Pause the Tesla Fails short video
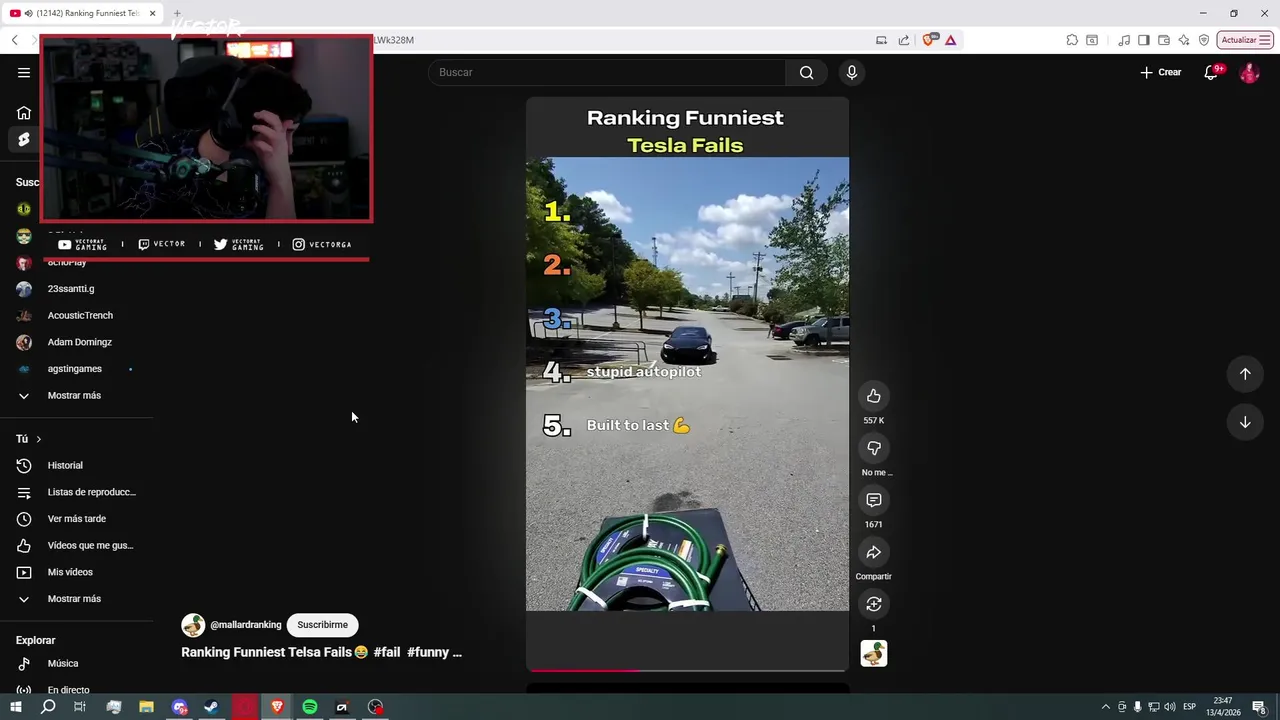Image resolution: width=1280 pixels, height=720 pixels. [x=687, y=384]
